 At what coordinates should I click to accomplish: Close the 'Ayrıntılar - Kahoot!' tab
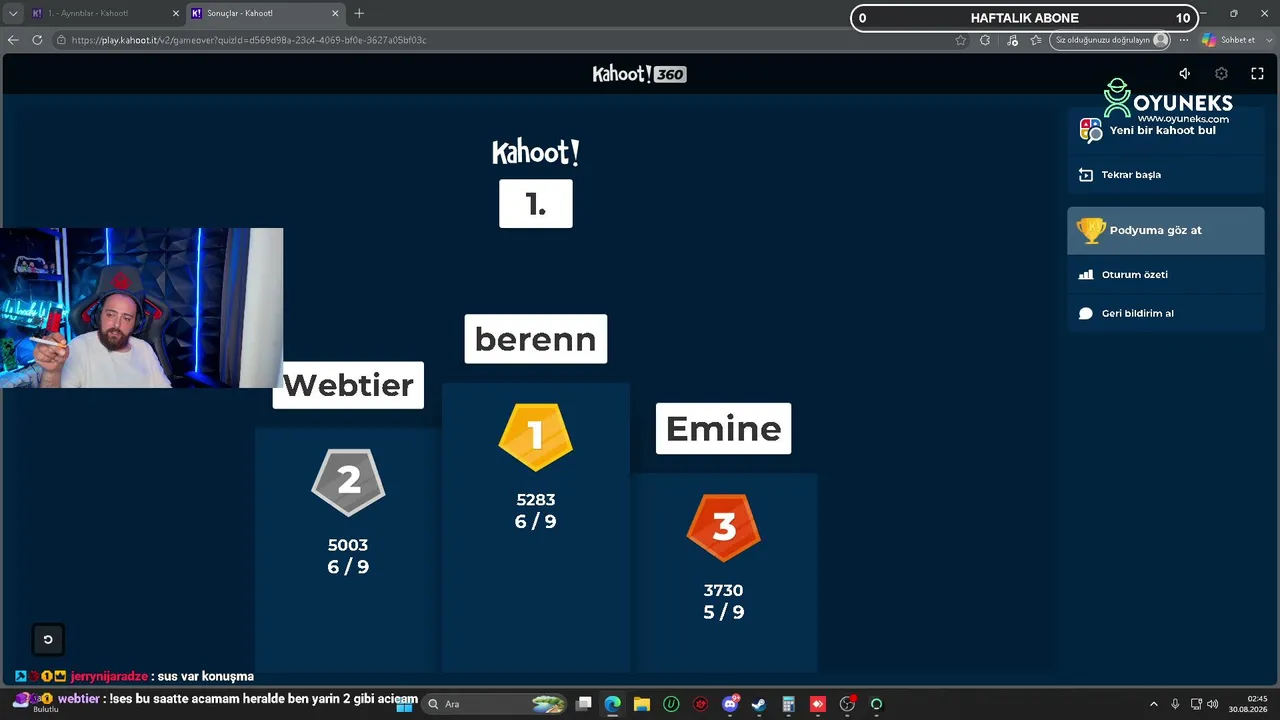176,14
